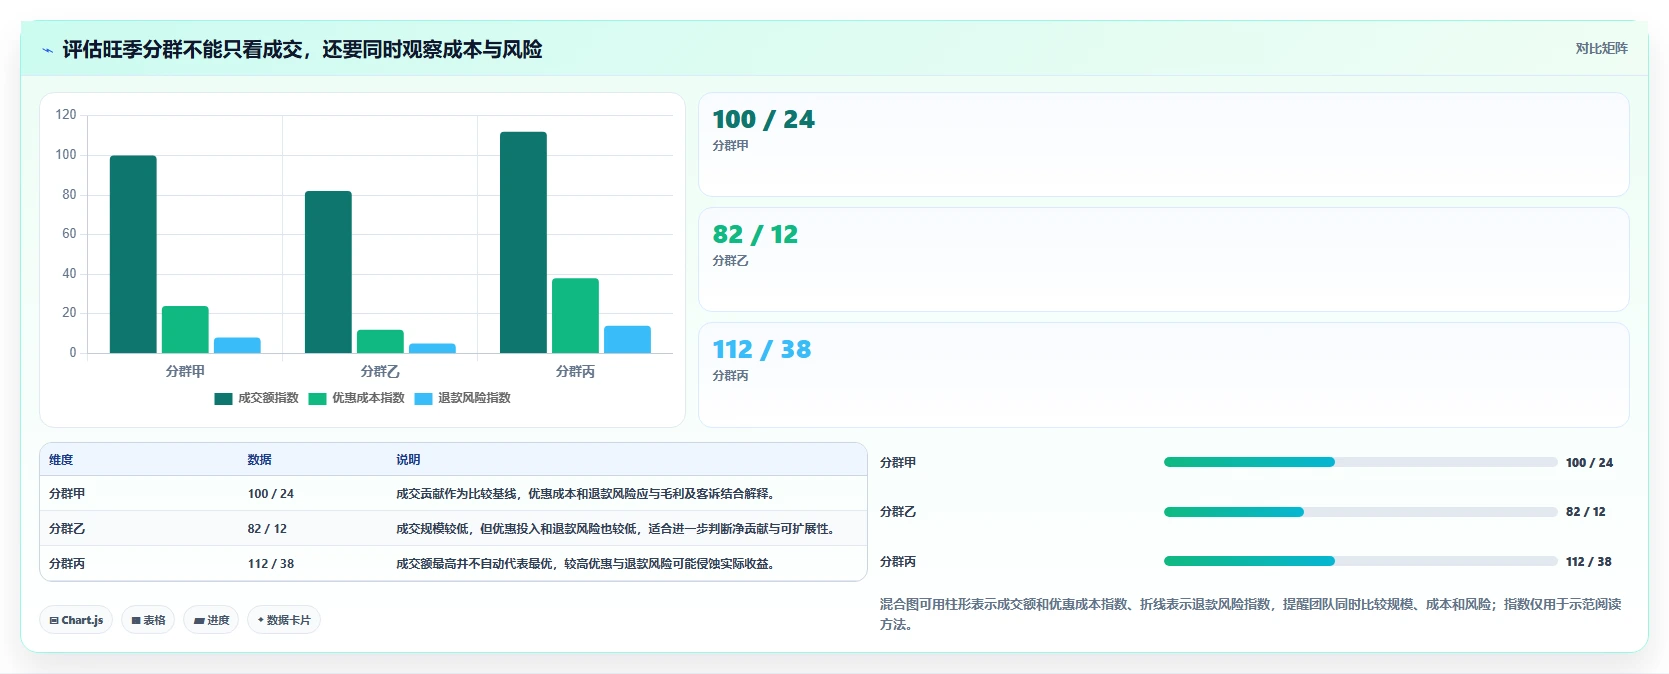
Task: Open the 100 / 24 分群甲 data card
Action: [1163, 145]
